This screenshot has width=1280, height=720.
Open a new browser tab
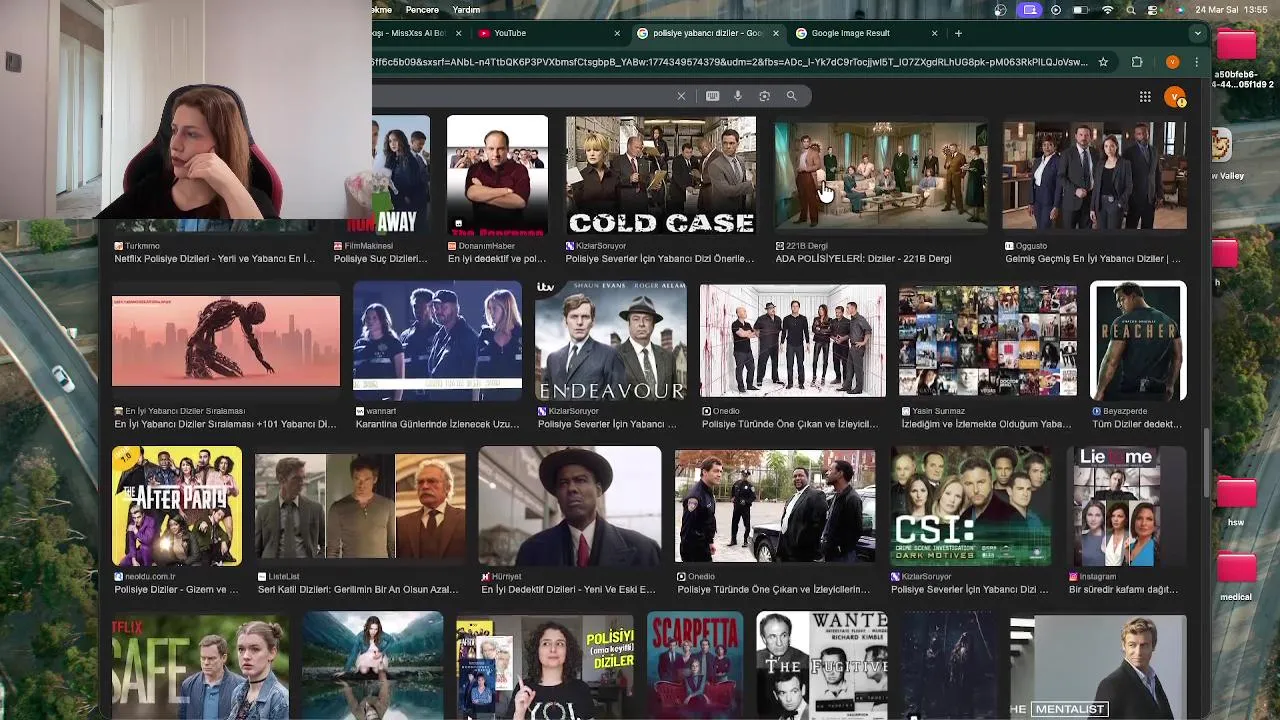[958, 33]
